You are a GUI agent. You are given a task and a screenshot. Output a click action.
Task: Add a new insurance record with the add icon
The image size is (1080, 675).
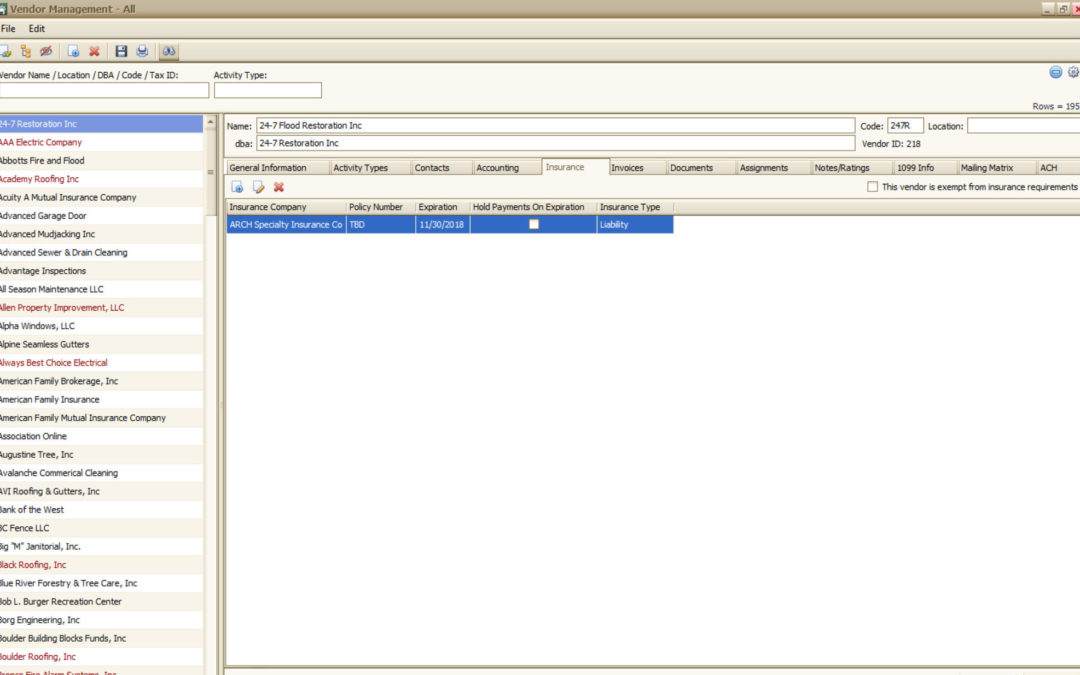pos(237,187)
